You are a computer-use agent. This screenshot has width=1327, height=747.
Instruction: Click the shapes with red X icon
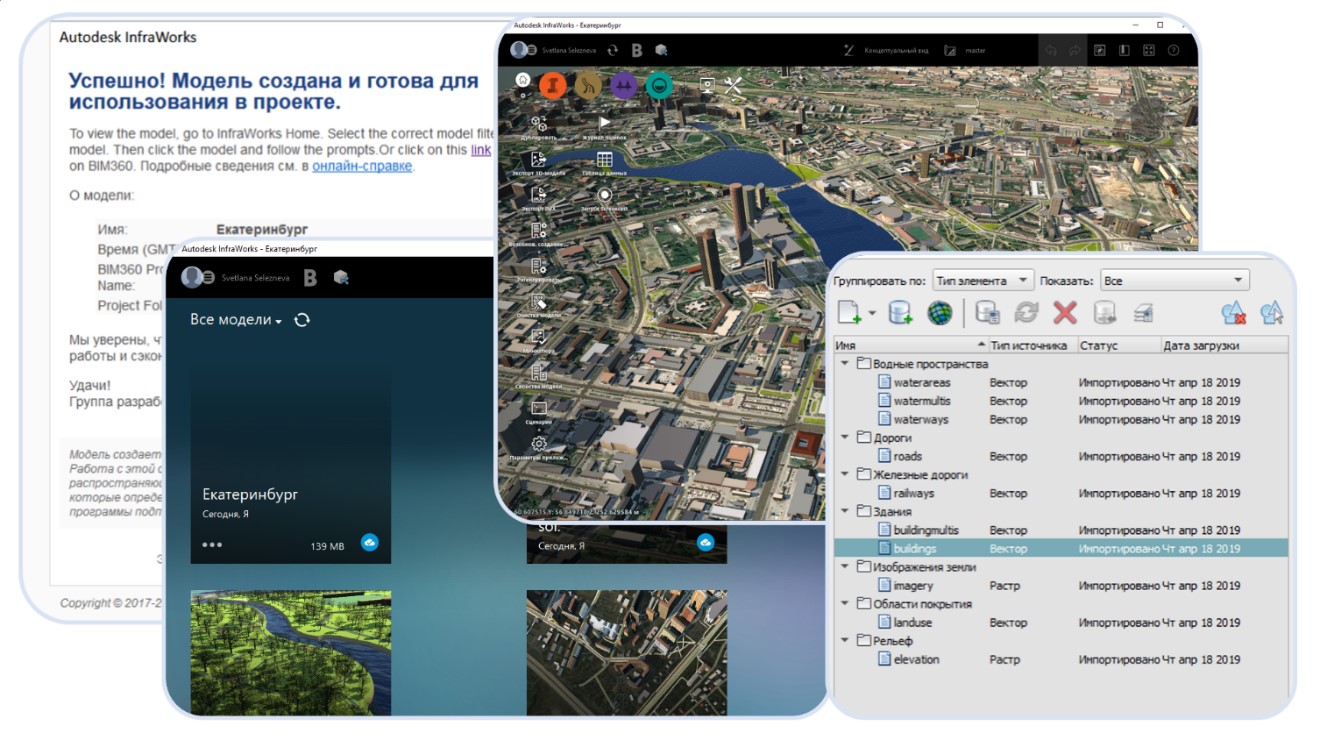tap(1232, 313)
